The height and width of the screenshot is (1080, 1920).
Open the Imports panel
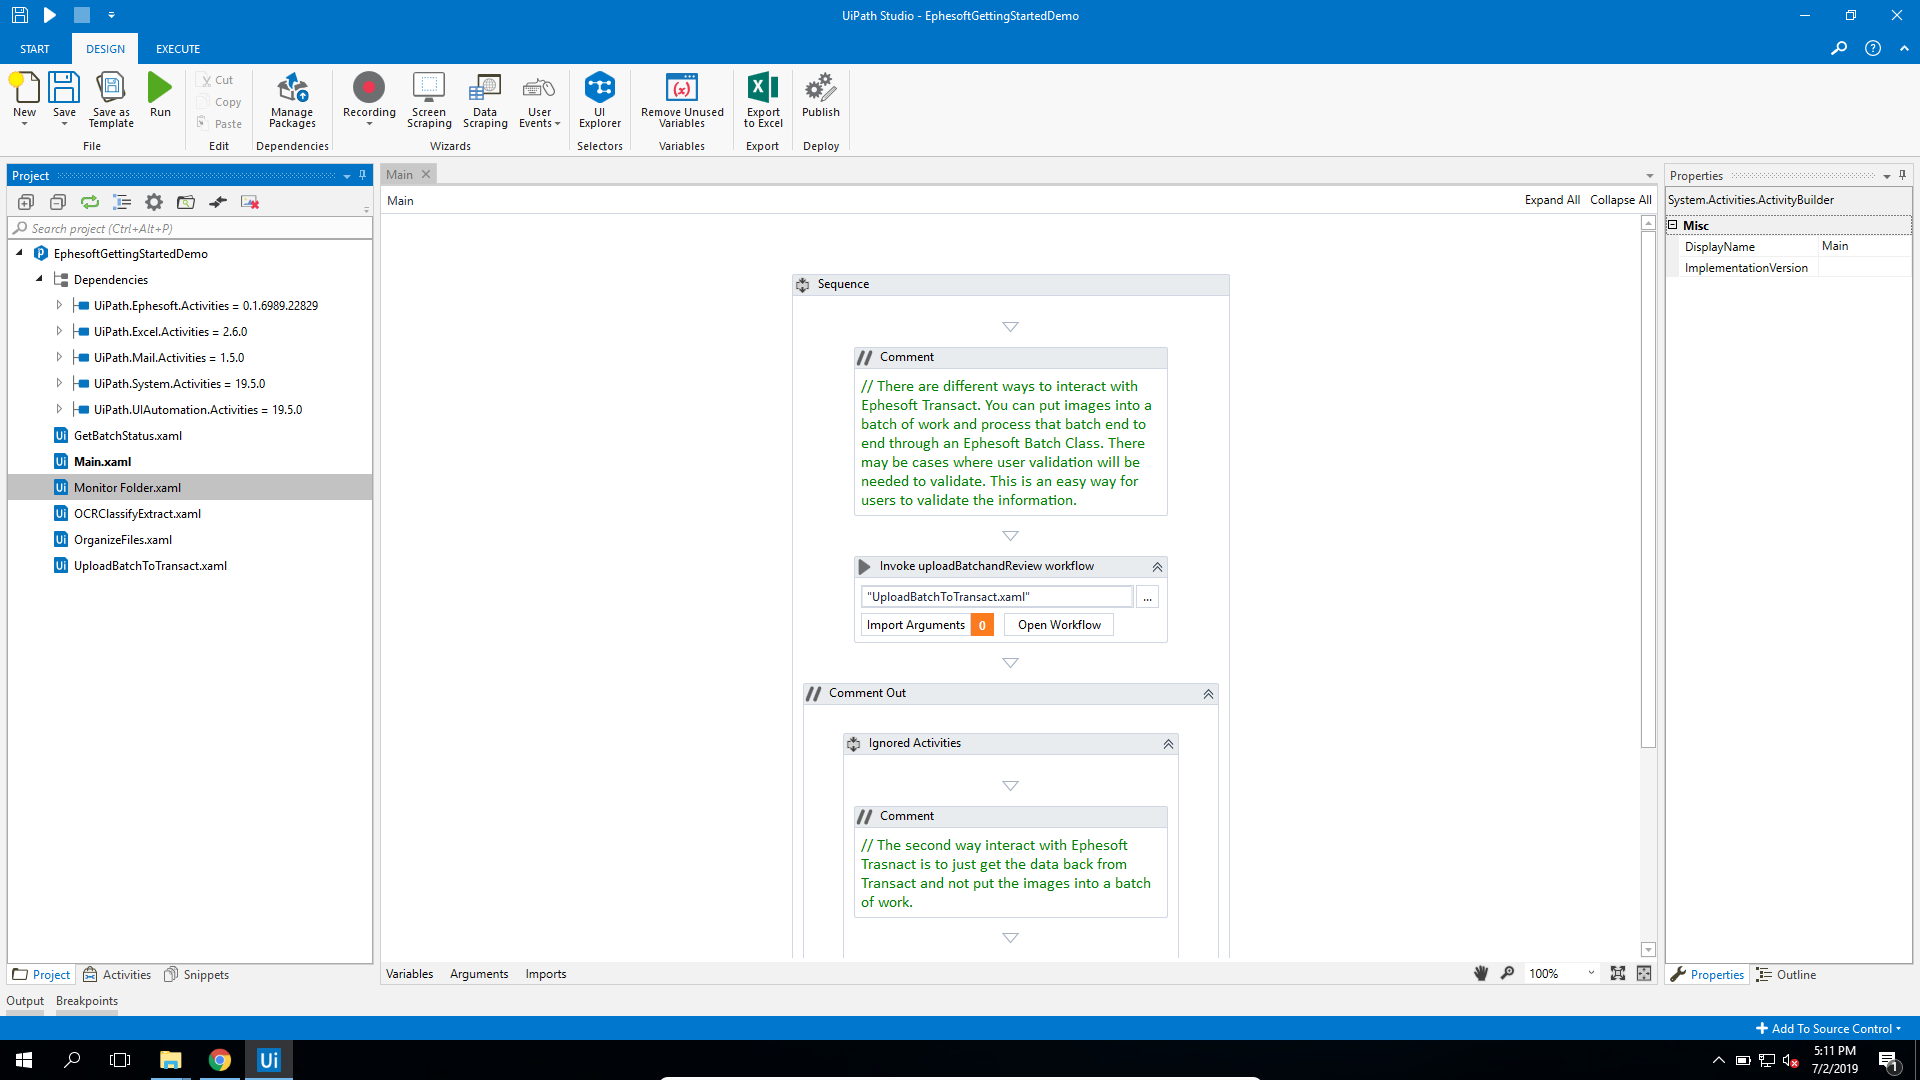click(x=546, y=974)
